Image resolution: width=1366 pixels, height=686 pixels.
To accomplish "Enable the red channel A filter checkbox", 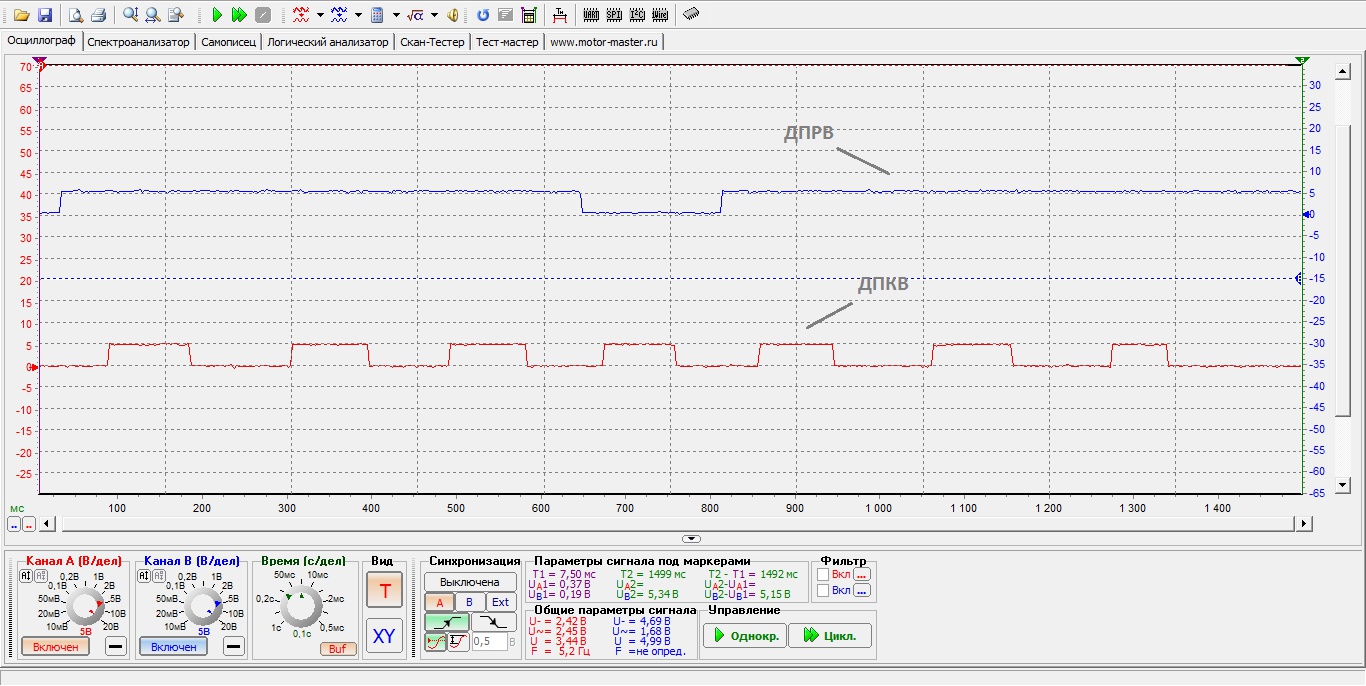I will pos(823,575).
